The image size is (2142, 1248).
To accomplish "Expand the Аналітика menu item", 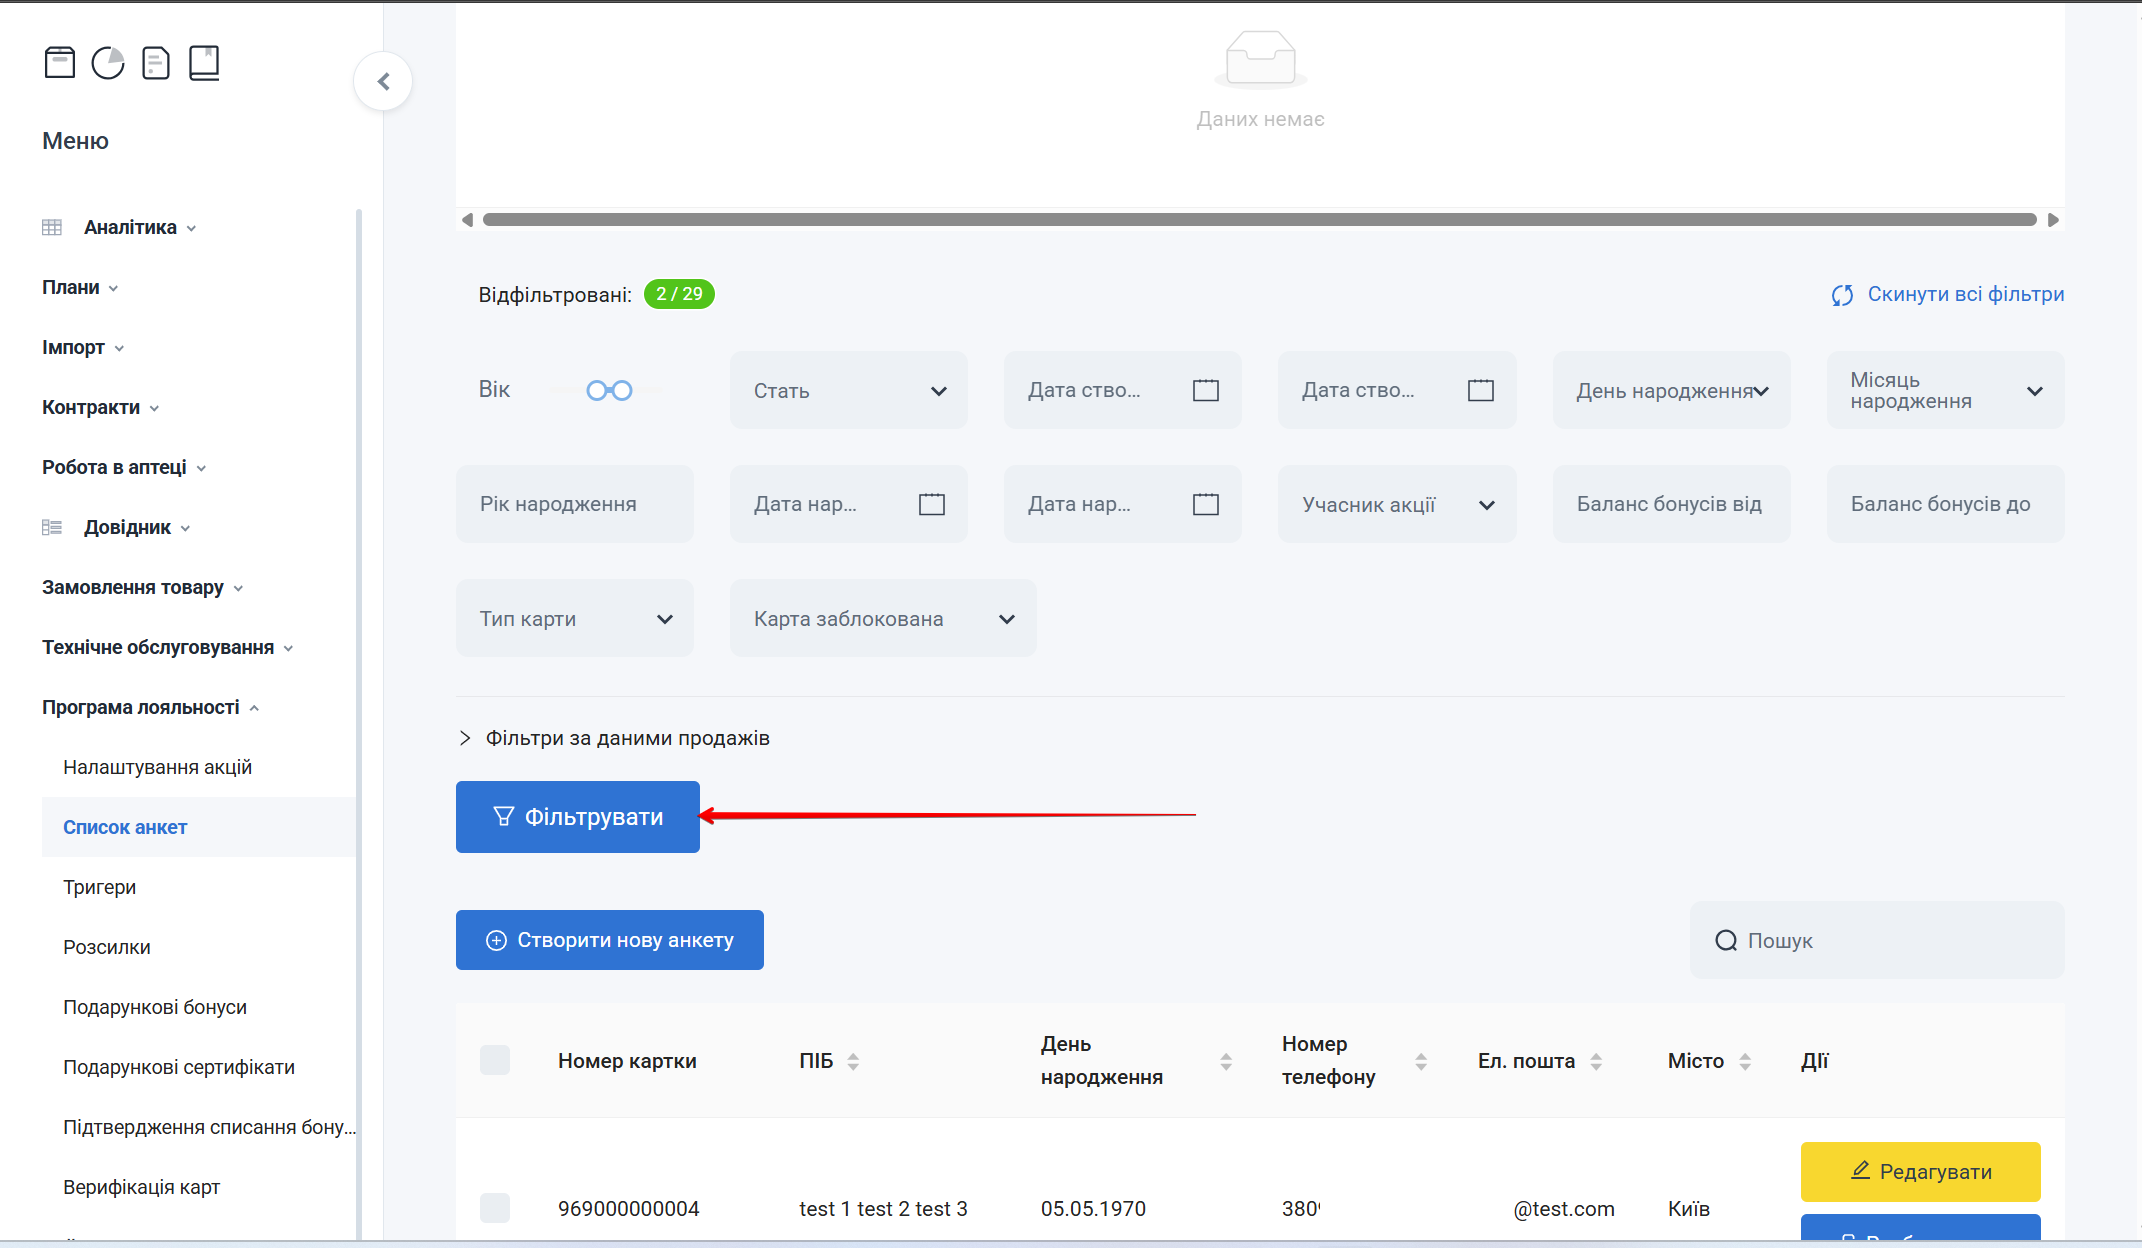I will pyautogui.click(x=130, y=227).
